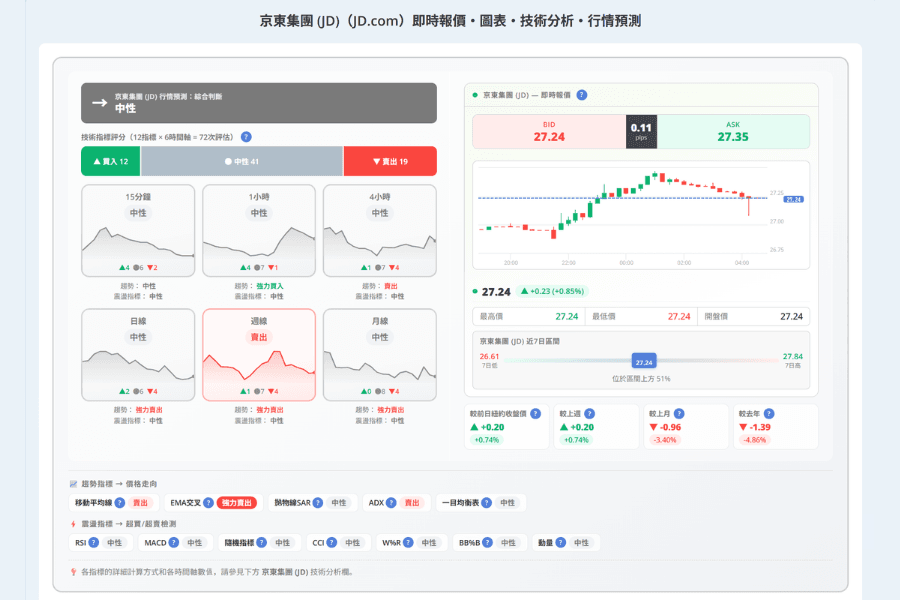Open help icon for EMA交叉

click(208, 502)
